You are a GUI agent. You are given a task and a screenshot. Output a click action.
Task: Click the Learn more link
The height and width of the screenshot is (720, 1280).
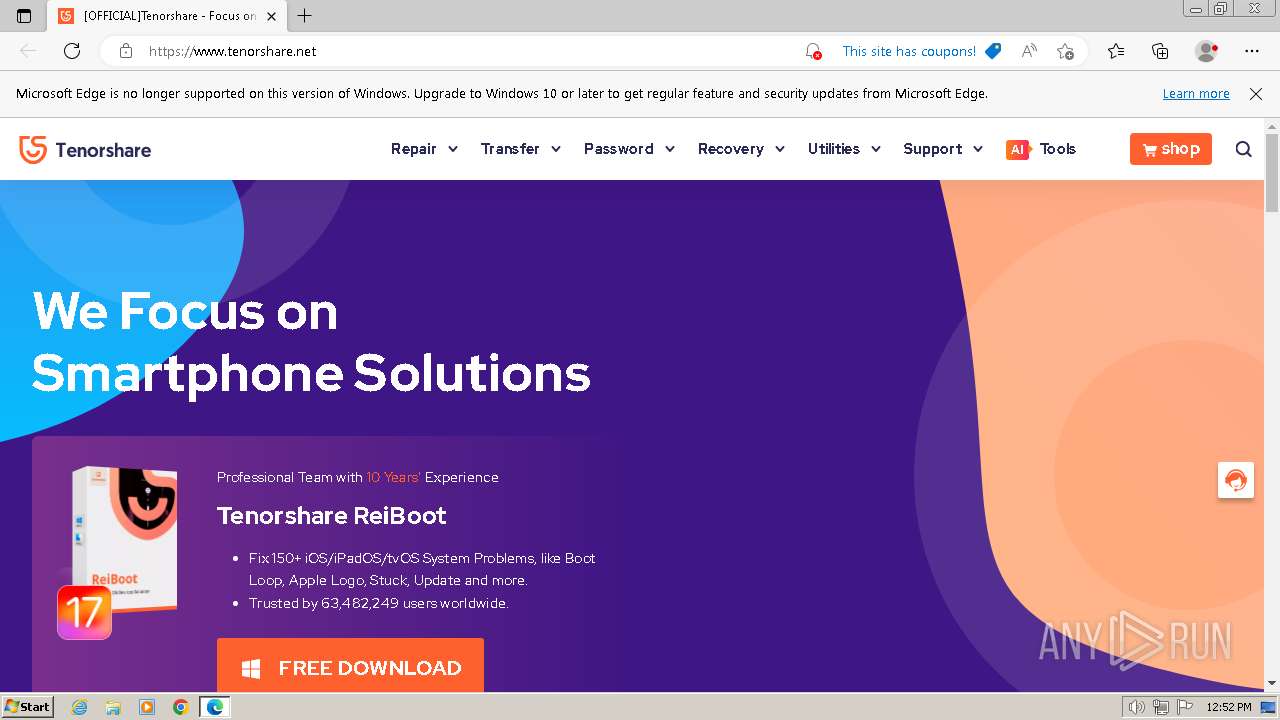click(x=1196, y=94)
